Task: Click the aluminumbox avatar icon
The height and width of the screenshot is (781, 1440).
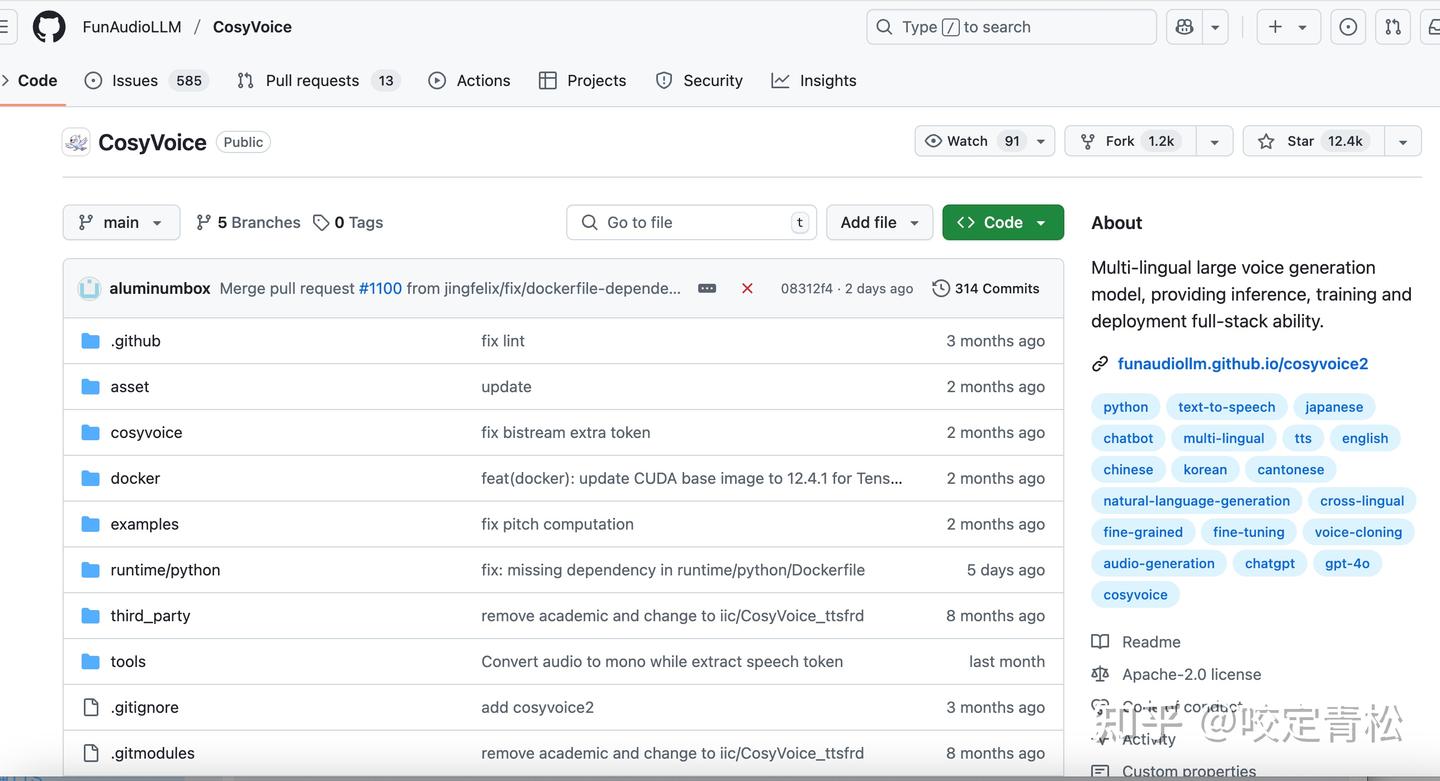Action: (89, 288)
